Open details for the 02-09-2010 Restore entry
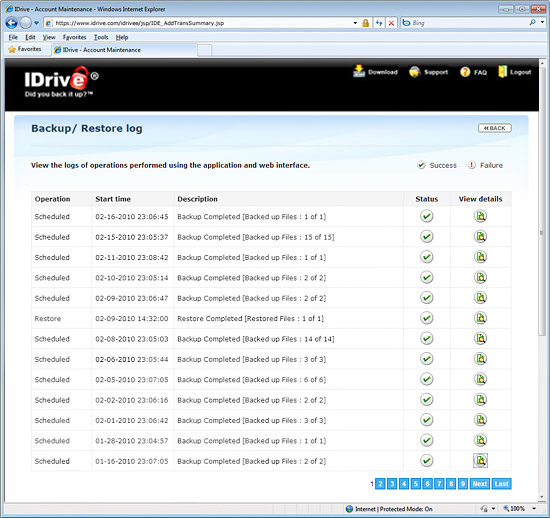The image size is (550, 518). tap(480, 318)
